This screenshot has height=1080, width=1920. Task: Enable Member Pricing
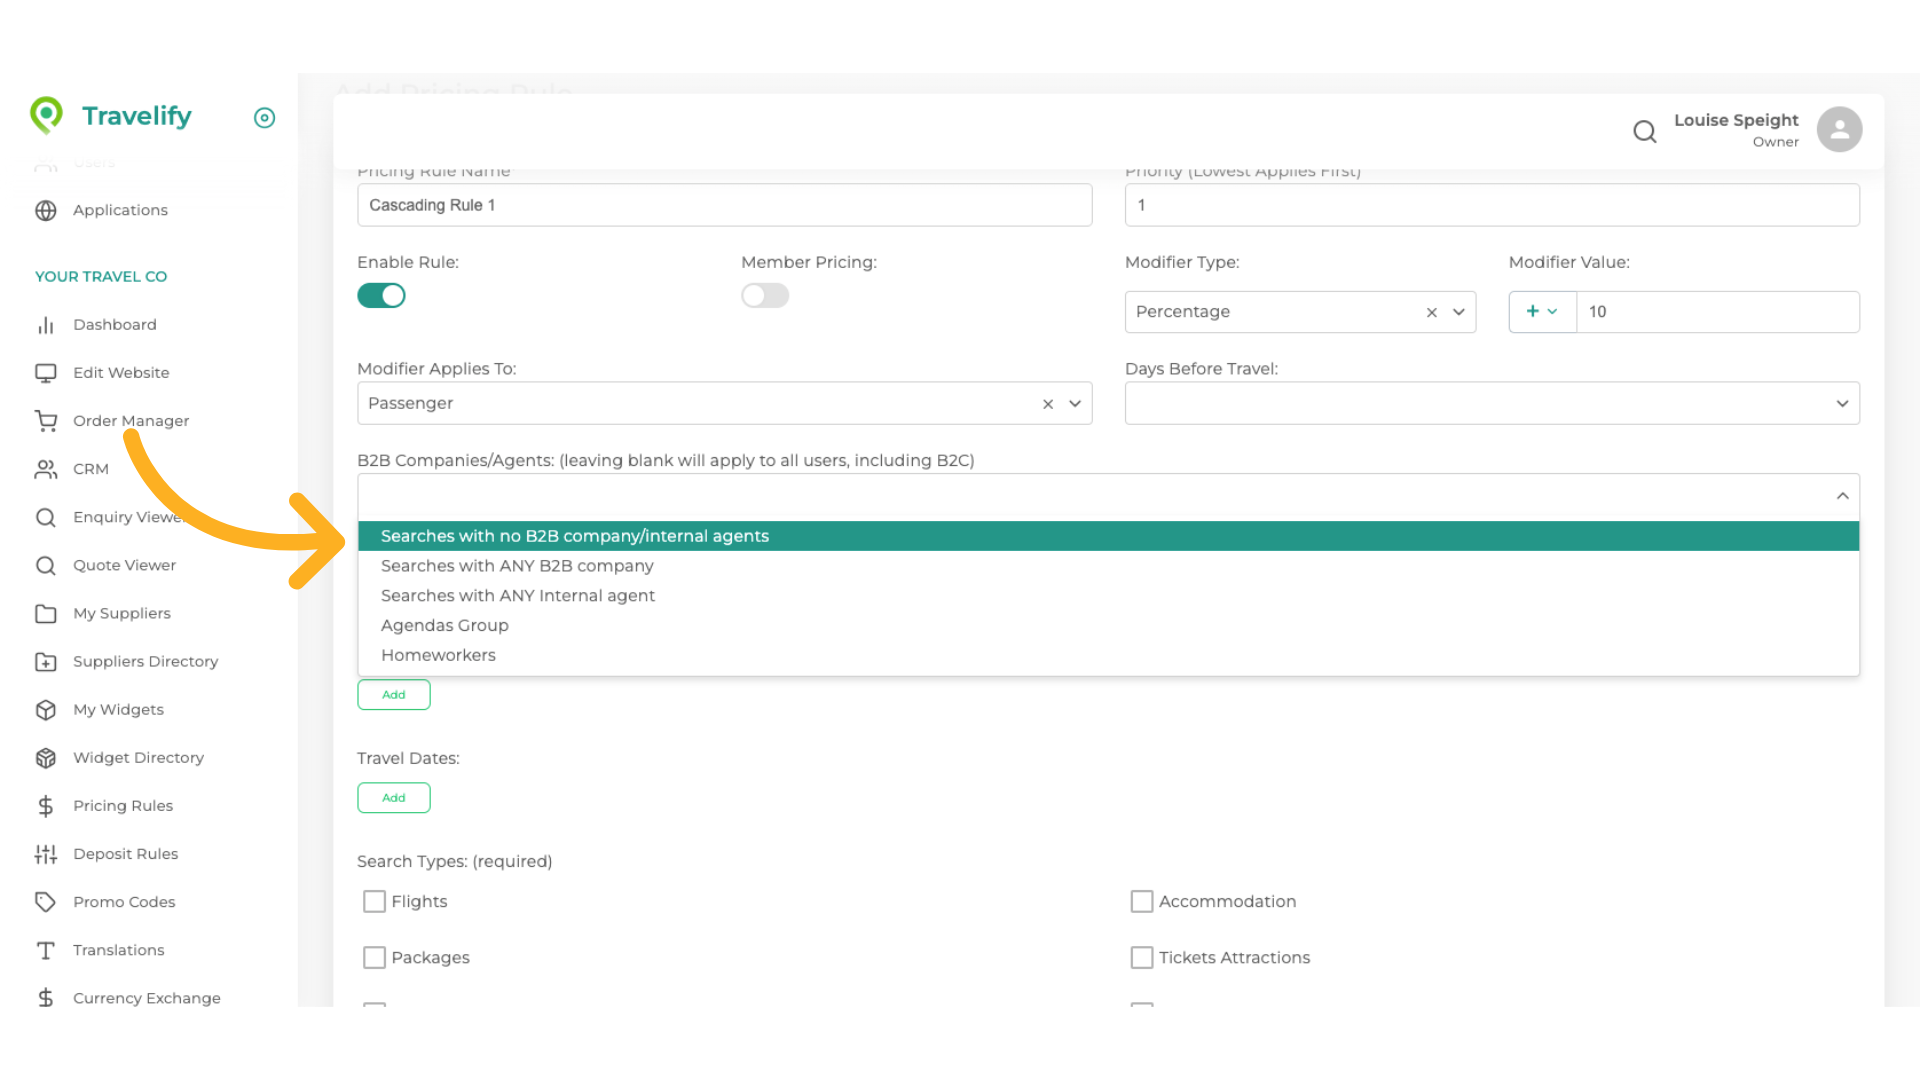point(764,295)
